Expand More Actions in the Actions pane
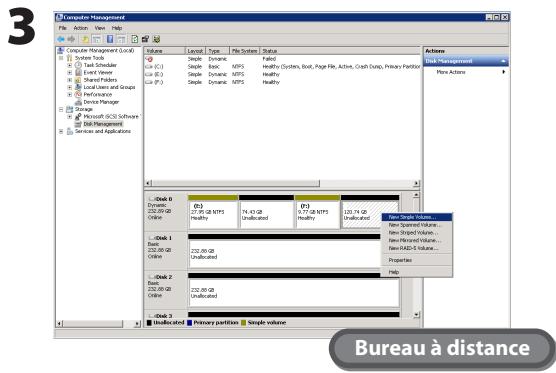Viewport: 556px width, 373px height. [x=466, y=72]
